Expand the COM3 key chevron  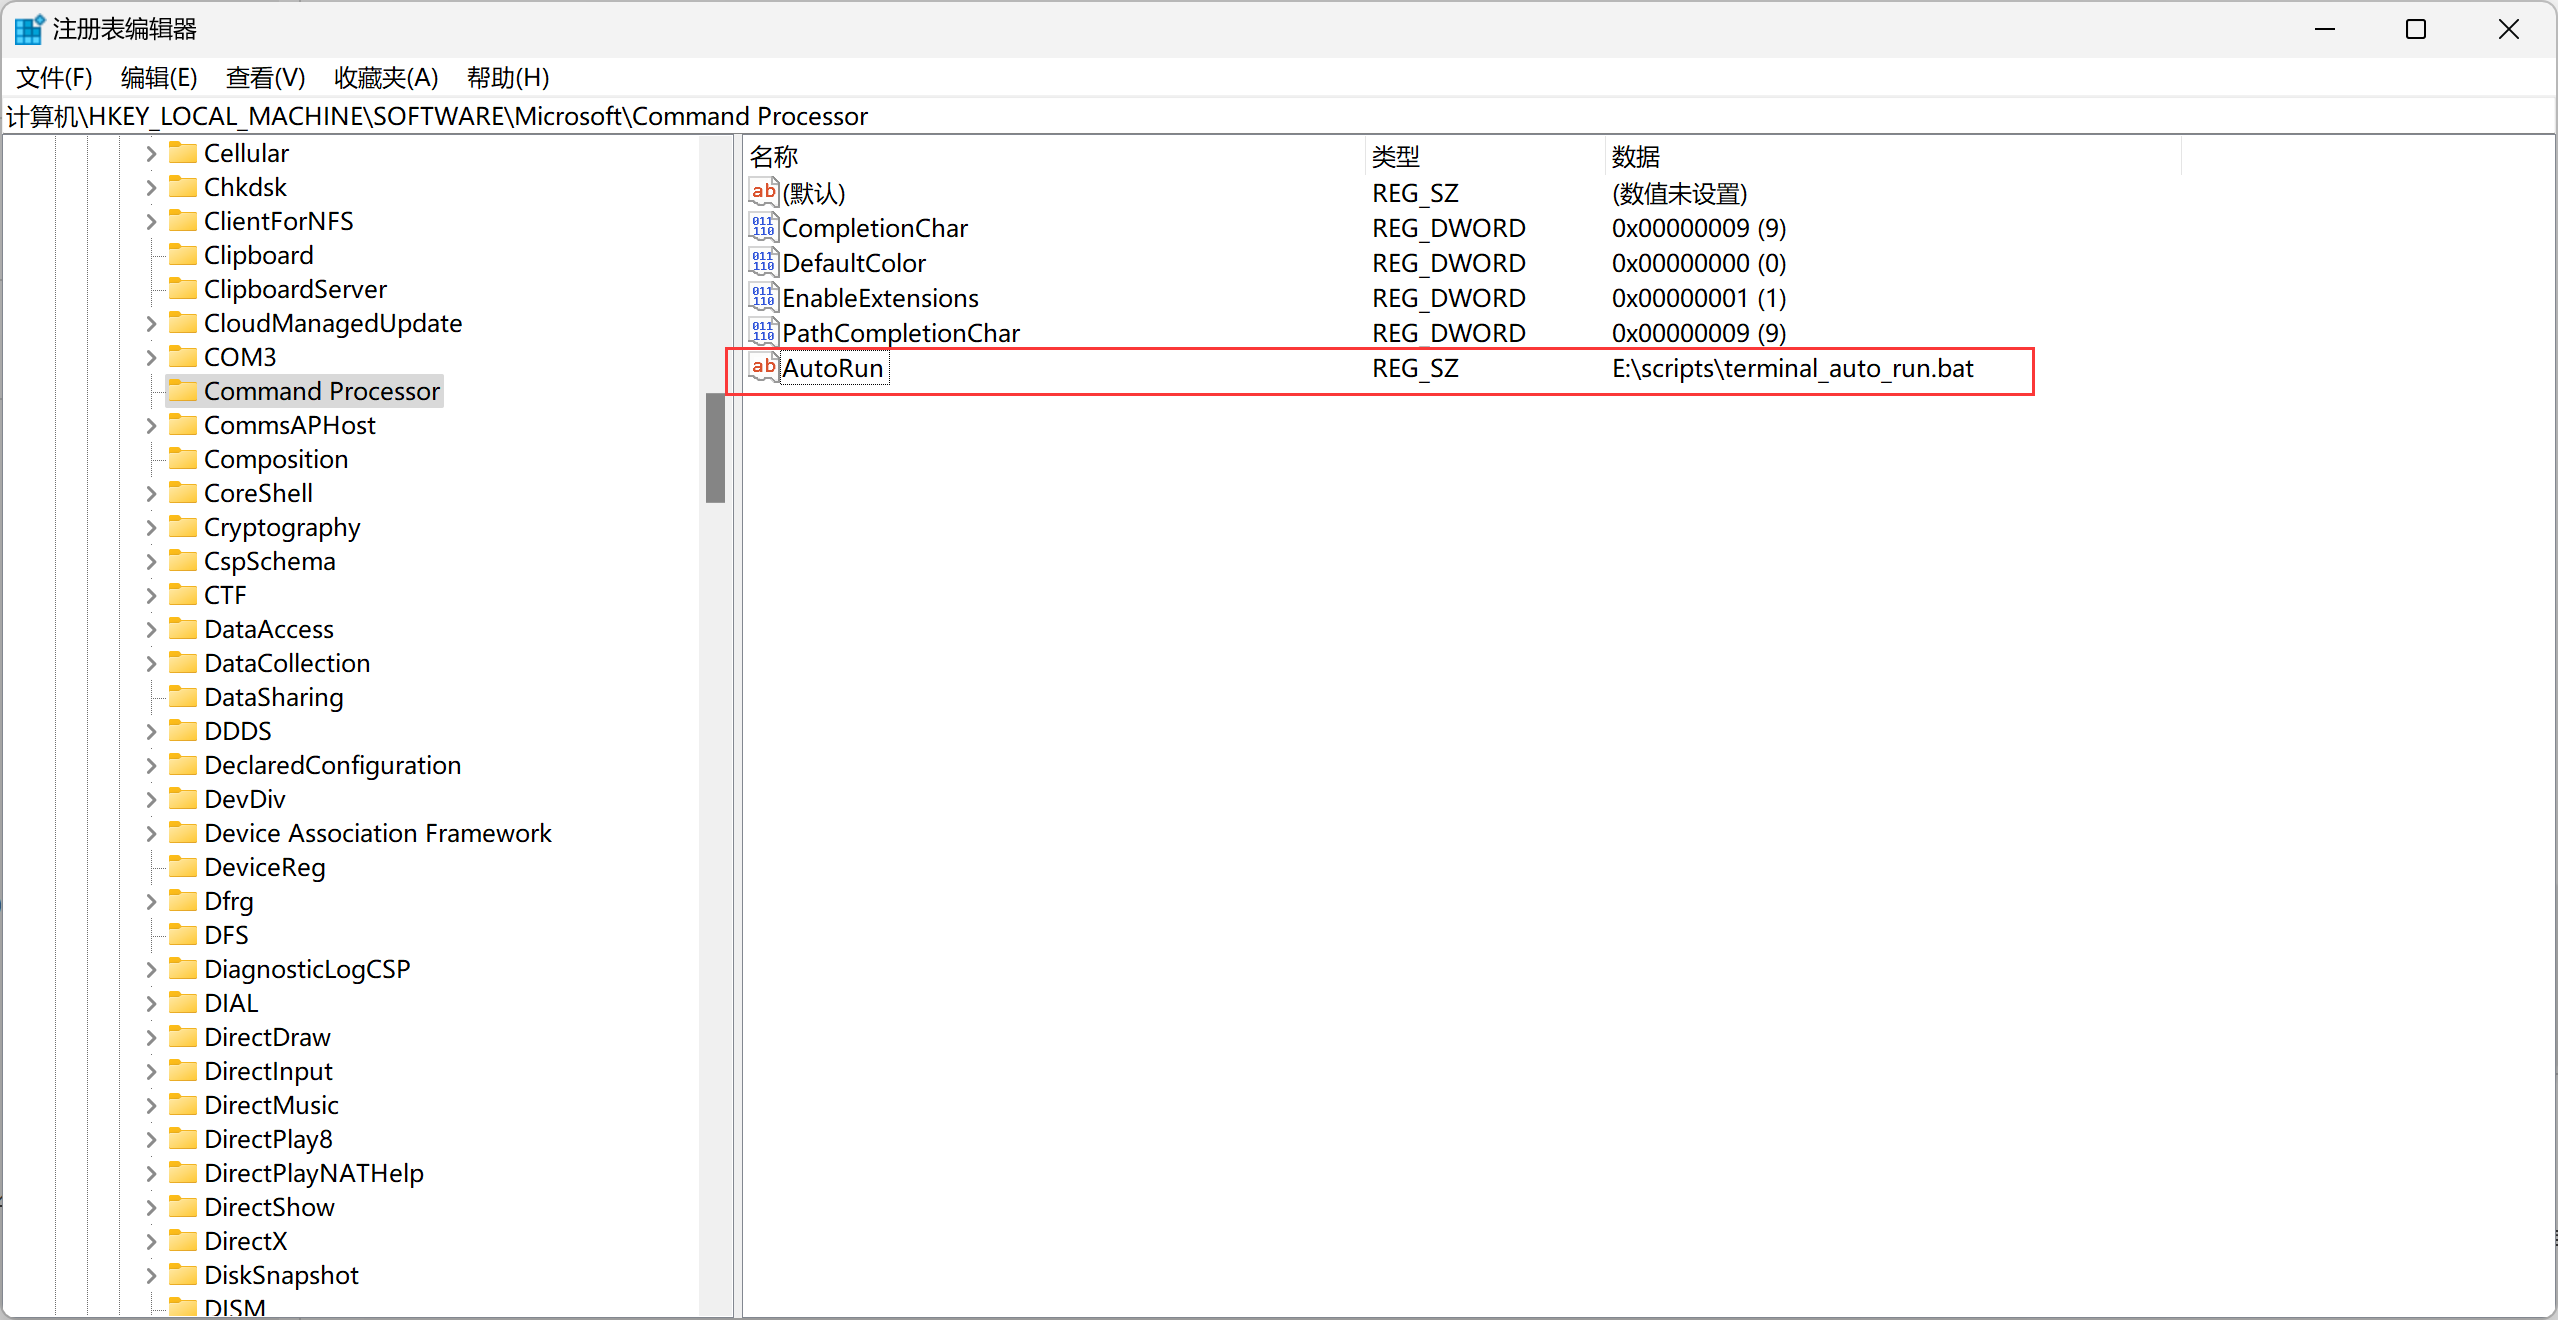click(151, 358)
